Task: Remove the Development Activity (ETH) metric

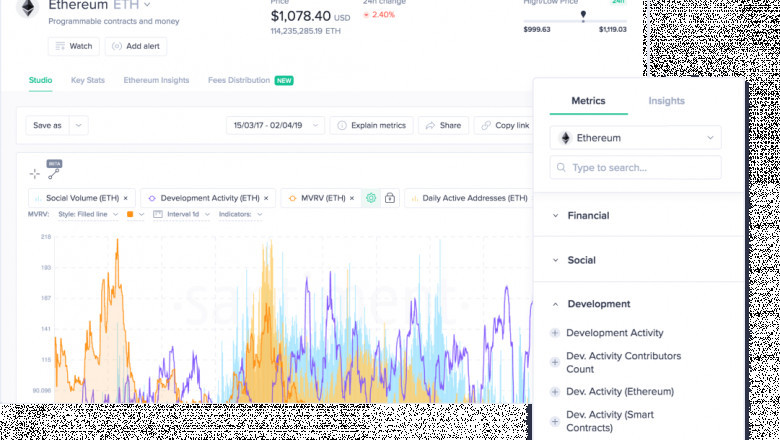Action: pyautogui.click(x=266, y=198)
